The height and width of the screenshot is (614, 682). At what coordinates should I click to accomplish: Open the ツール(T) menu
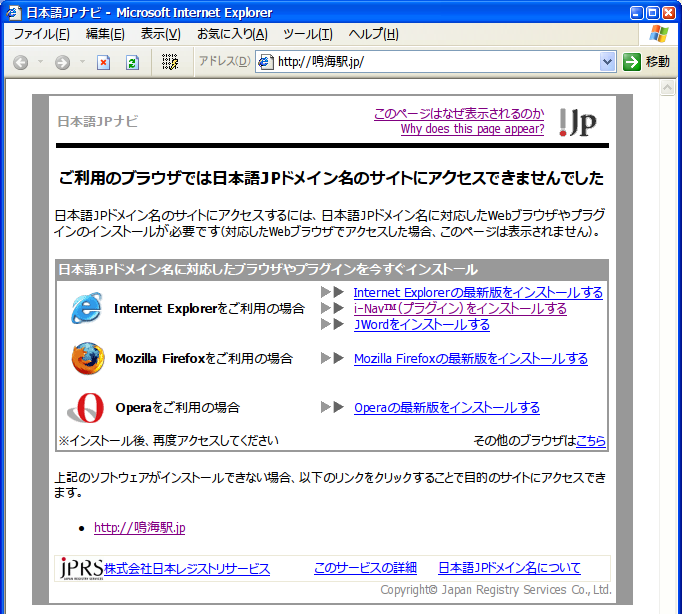(x=308, y=34)
